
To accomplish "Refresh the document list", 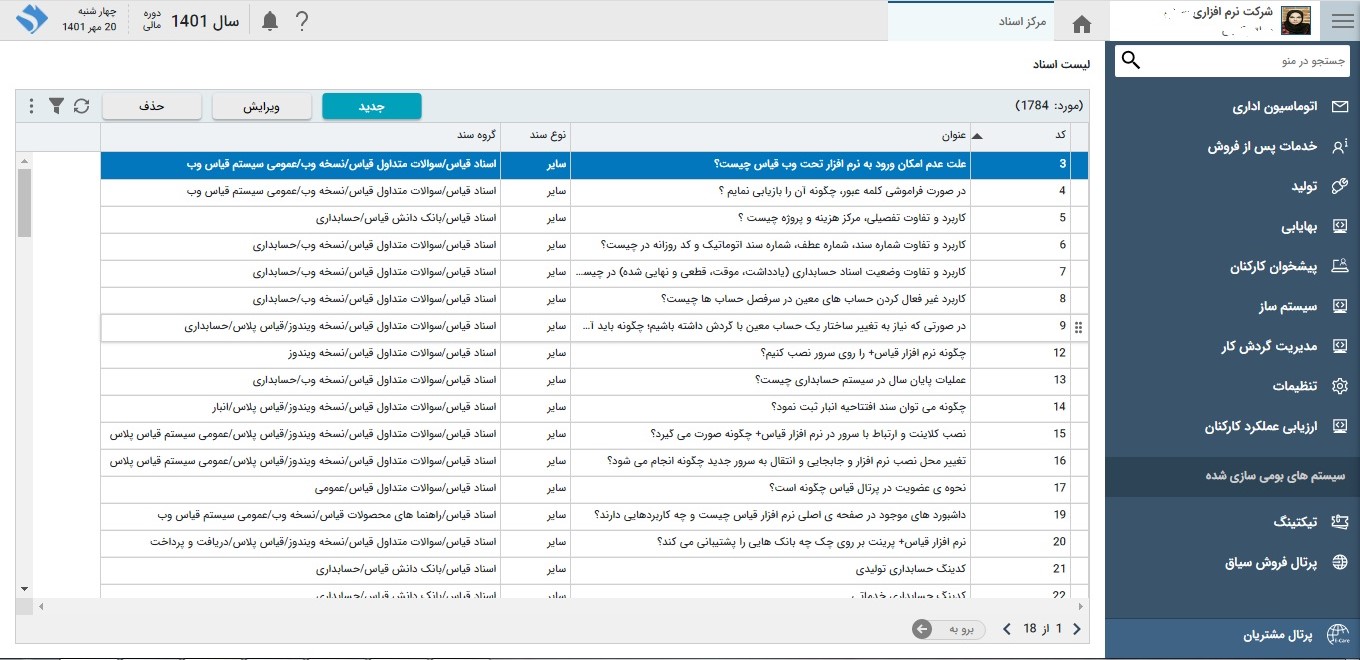I will [82, 106].
